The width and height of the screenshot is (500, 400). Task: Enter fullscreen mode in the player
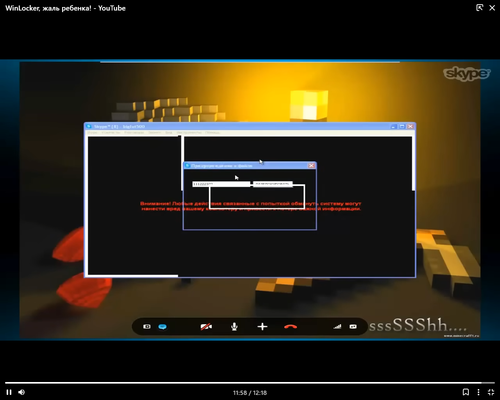point(491,392)
